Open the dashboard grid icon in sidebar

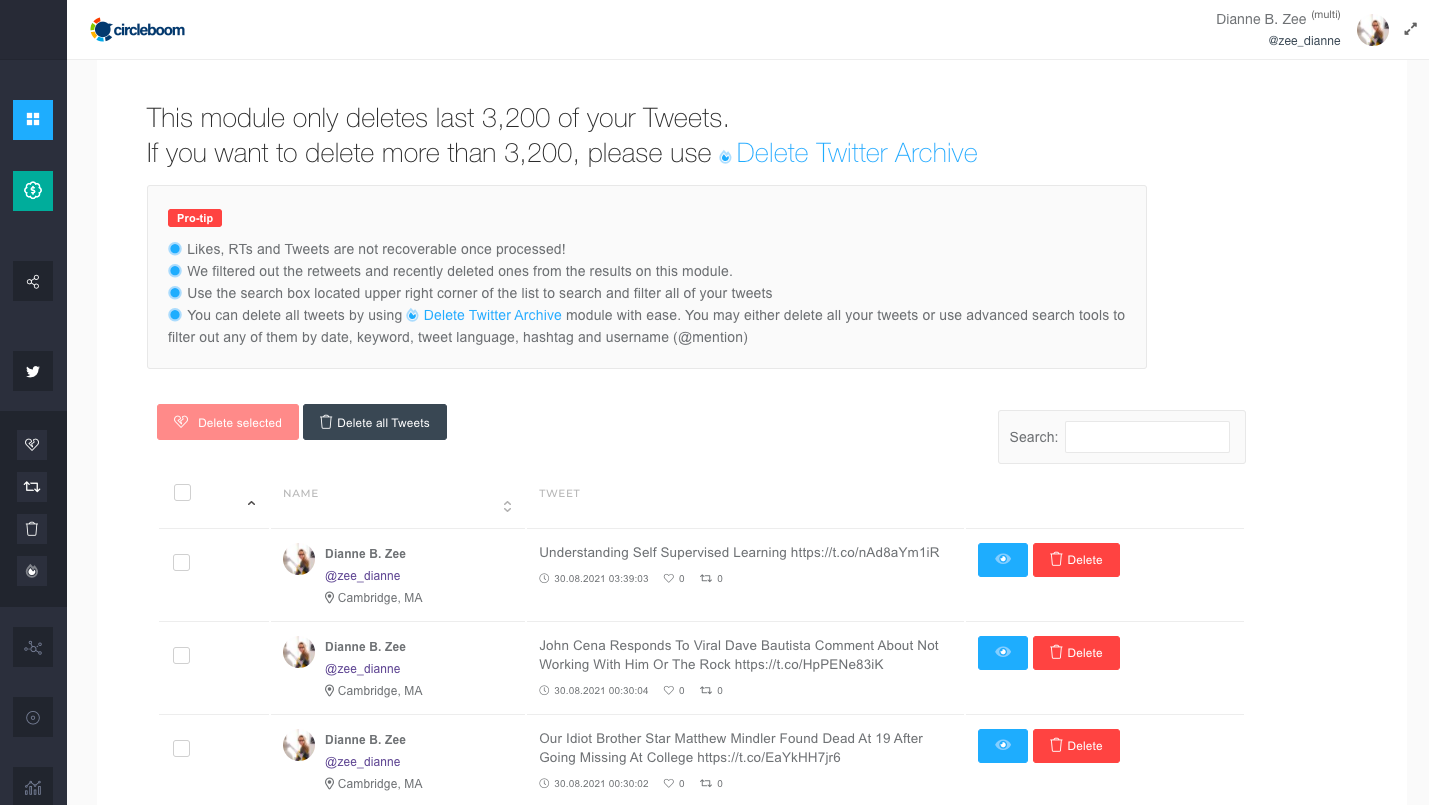pos(33,120)
